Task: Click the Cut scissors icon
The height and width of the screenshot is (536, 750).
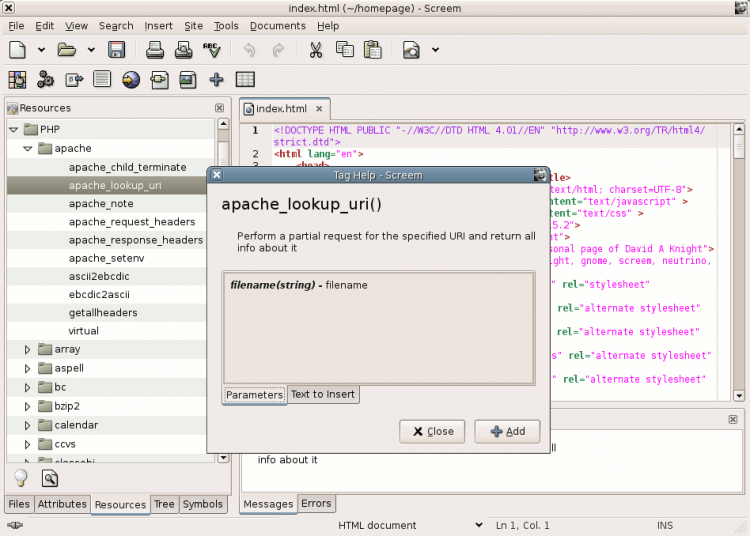Action: pyautogui.click(x=315, y=49)
